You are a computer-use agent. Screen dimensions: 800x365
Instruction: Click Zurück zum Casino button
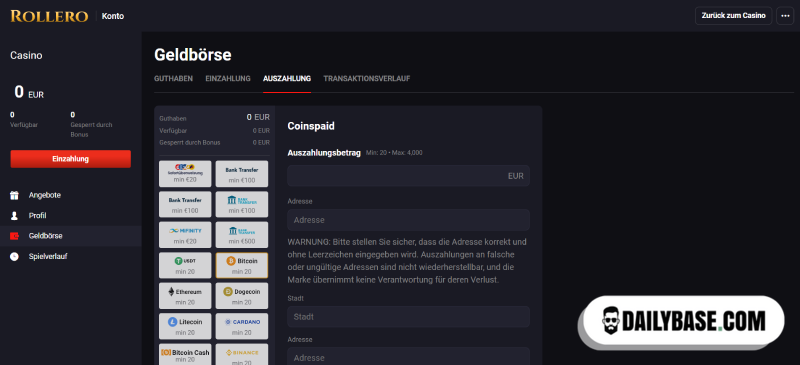tap(733, 16)
